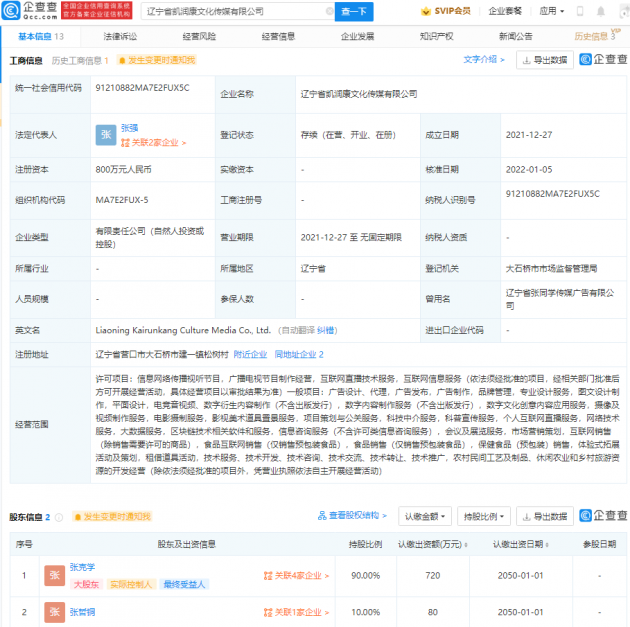Open the 认缴金额 filter dropdown
This screenshot has width=630, height=627.
tap(425, 517)
